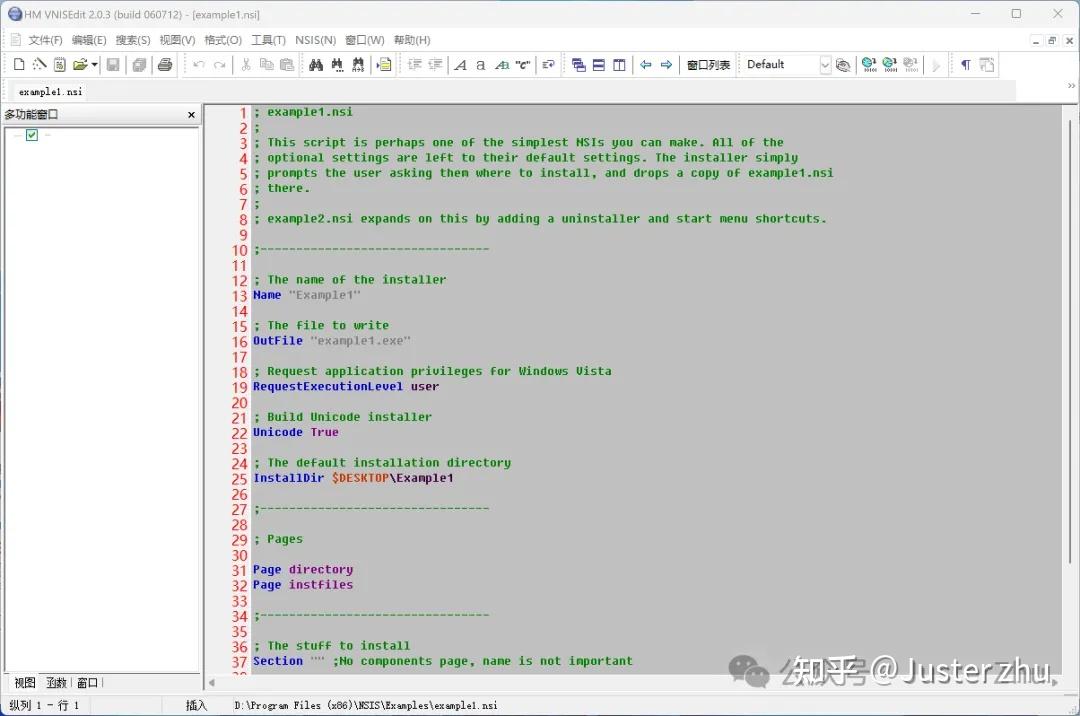Viewport: 1080px width, 716px height.
Task: Compile the script with the first globe icon
Action: (869, 65)
